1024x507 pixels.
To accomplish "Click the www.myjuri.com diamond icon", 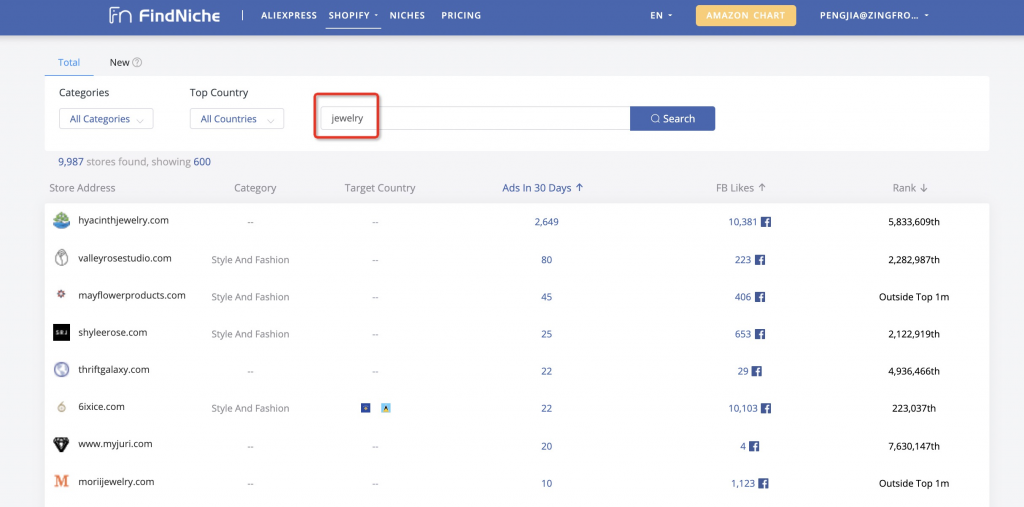I will tap(61, 444).
